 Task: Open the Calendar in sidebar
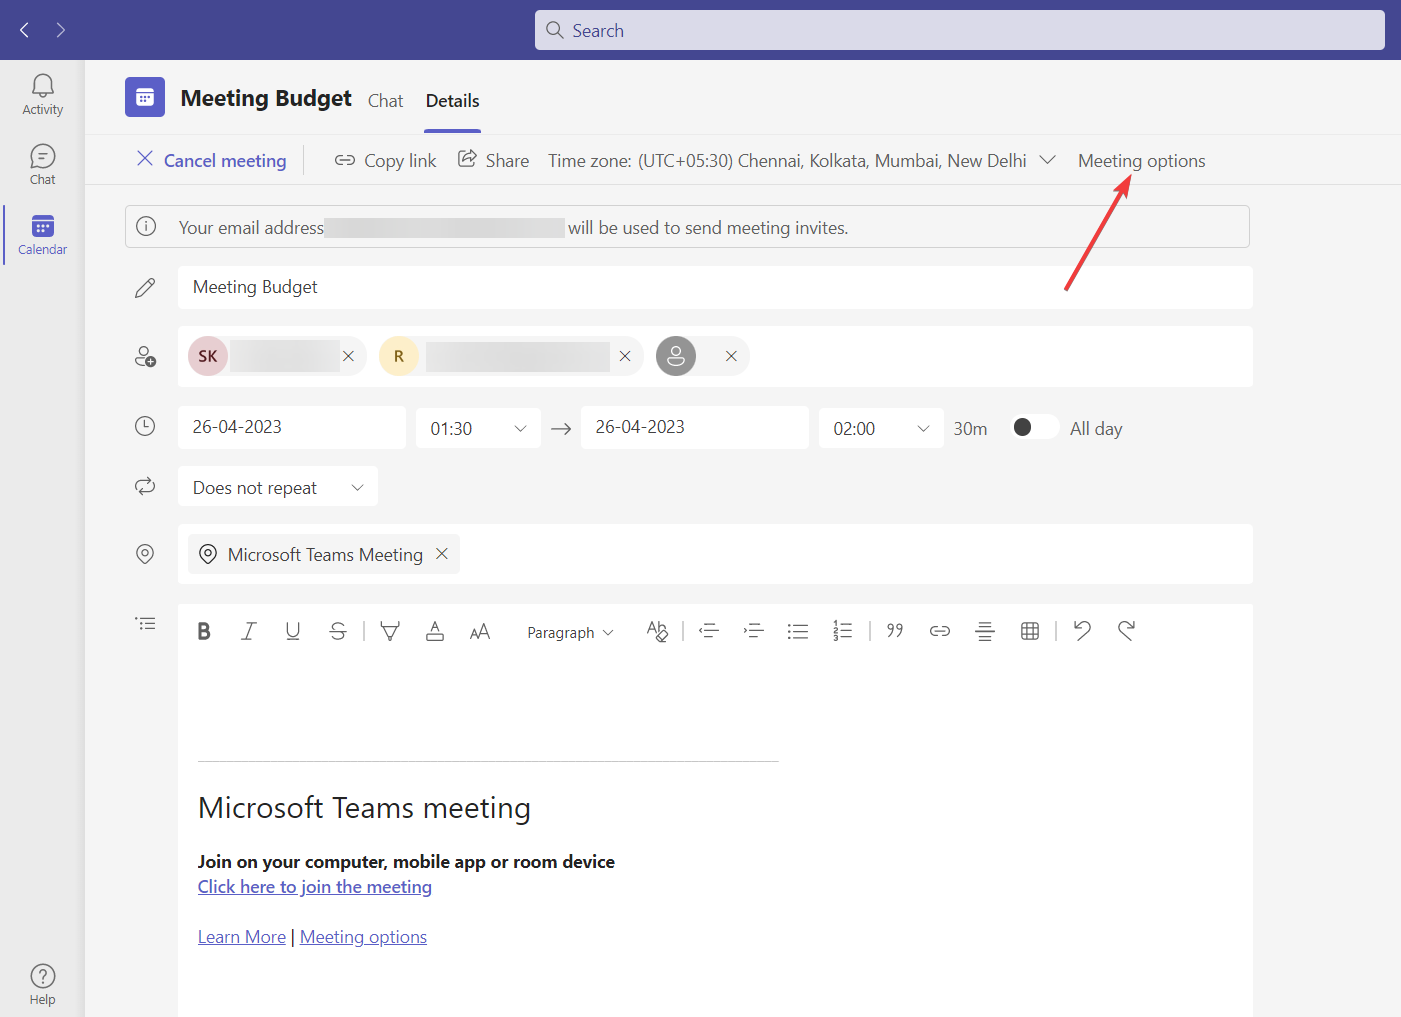point(42,235)
